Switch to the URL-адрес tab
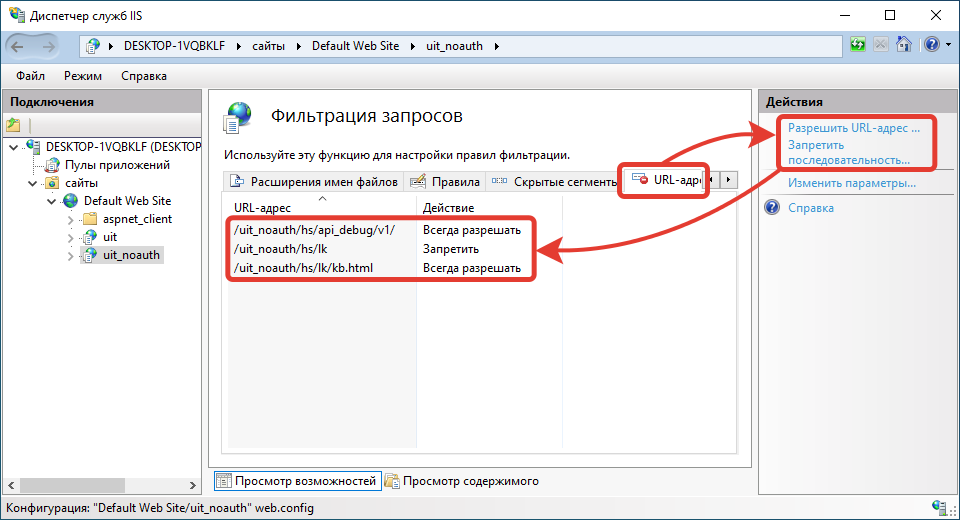960x520 pixels. (x=666, y=179)
